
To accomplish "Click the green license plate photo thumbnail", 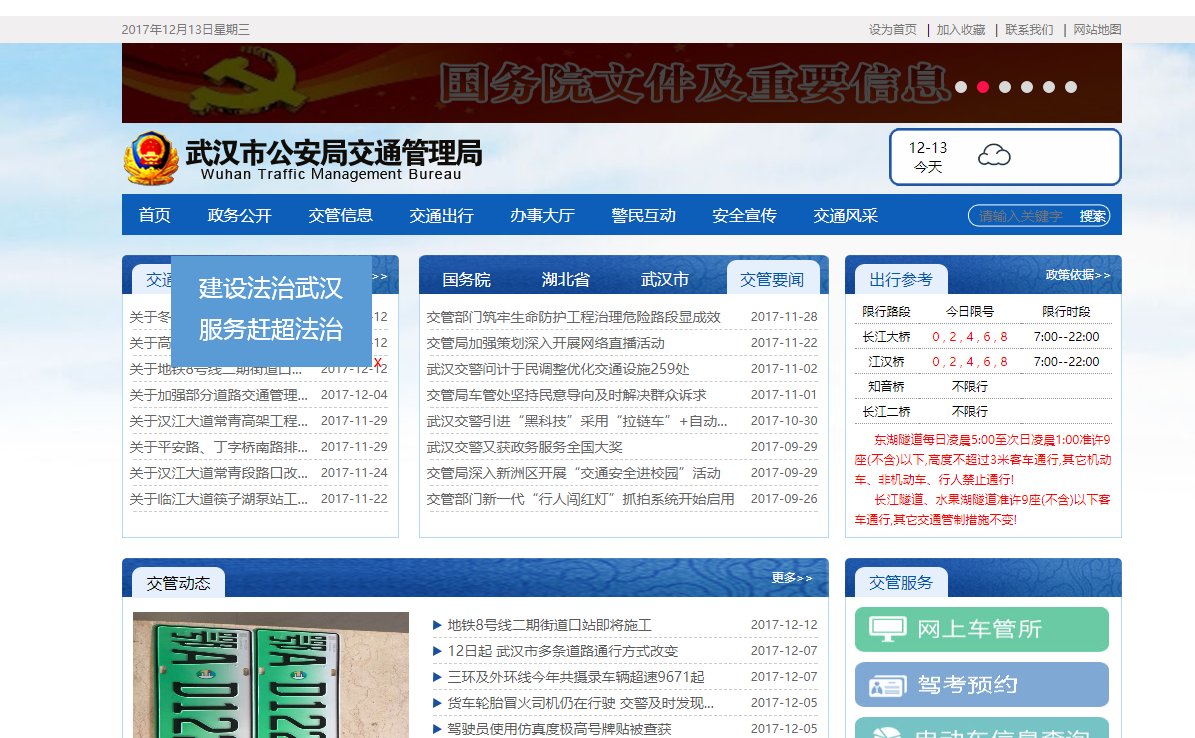I will [x=270, y=680].
